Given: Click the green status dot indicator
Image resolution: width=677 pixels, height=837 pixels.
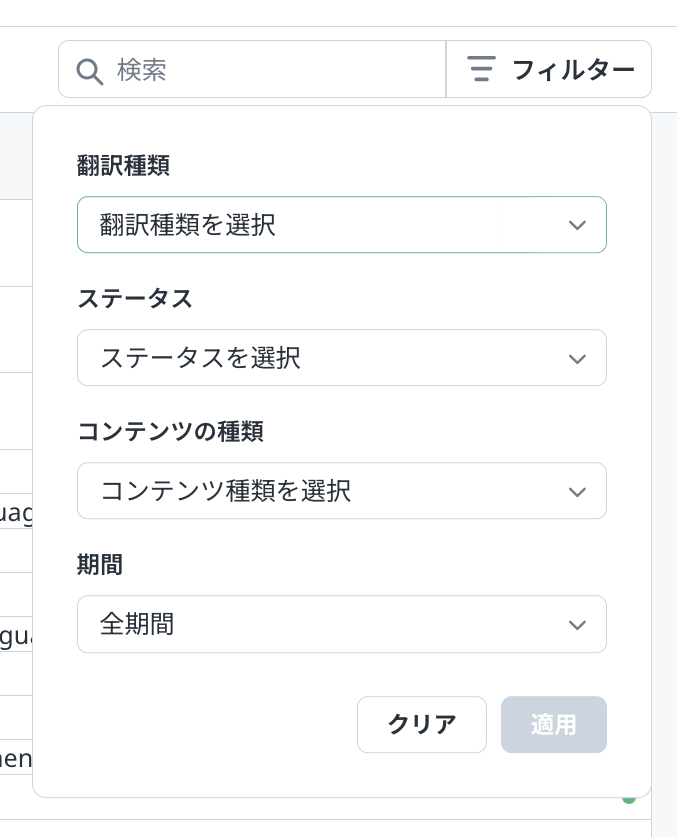Looking at the screenshot, I should [629, 800].
